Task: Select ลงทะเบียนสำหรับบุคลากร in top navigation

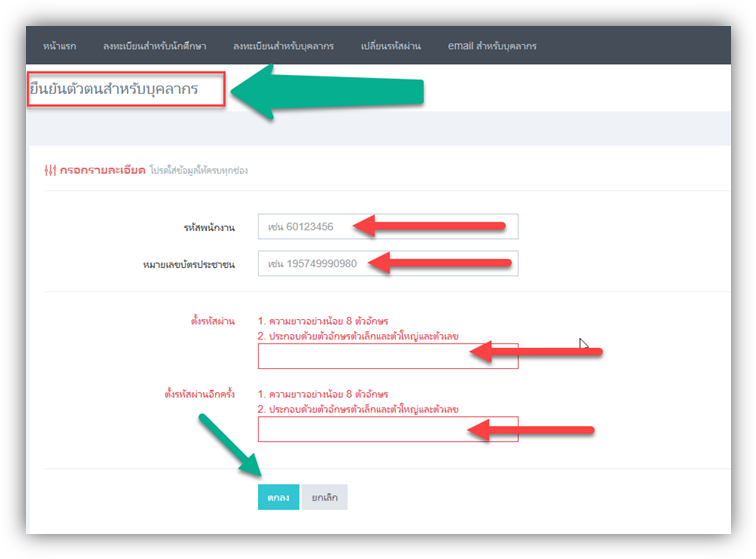Action: click(x=283, y=46)
